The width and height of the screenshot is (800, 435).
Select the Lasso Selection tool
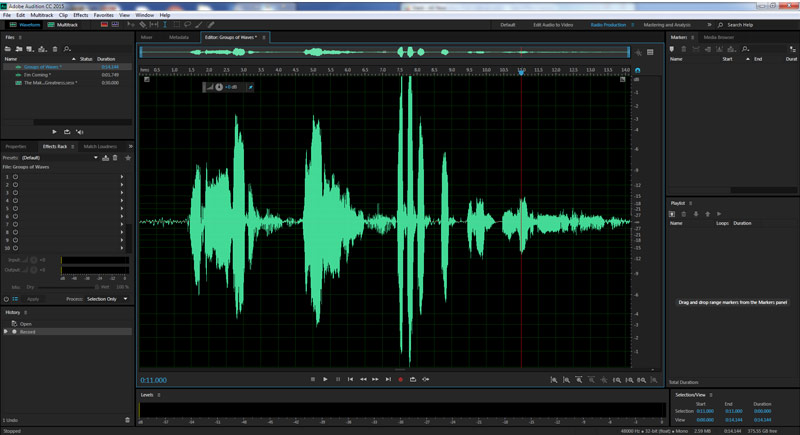[x=187, y=24]
